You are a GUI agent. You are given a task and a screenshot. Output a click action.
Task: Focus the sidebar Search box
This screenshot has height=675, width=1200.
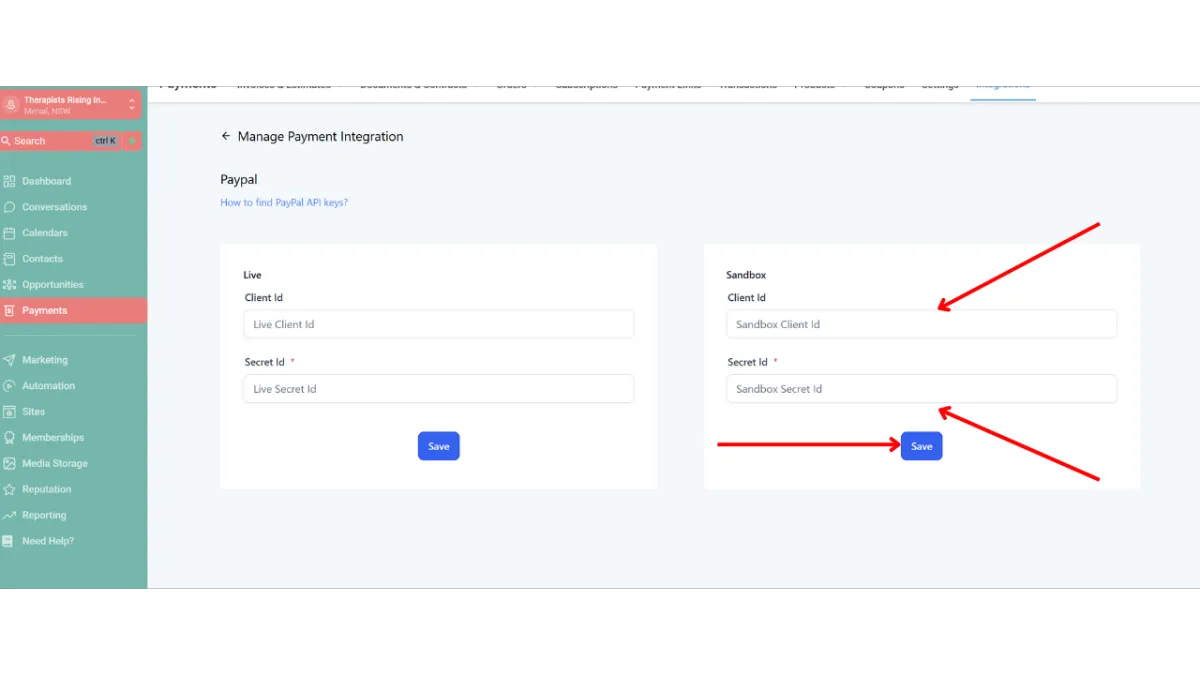pos(60,141)
